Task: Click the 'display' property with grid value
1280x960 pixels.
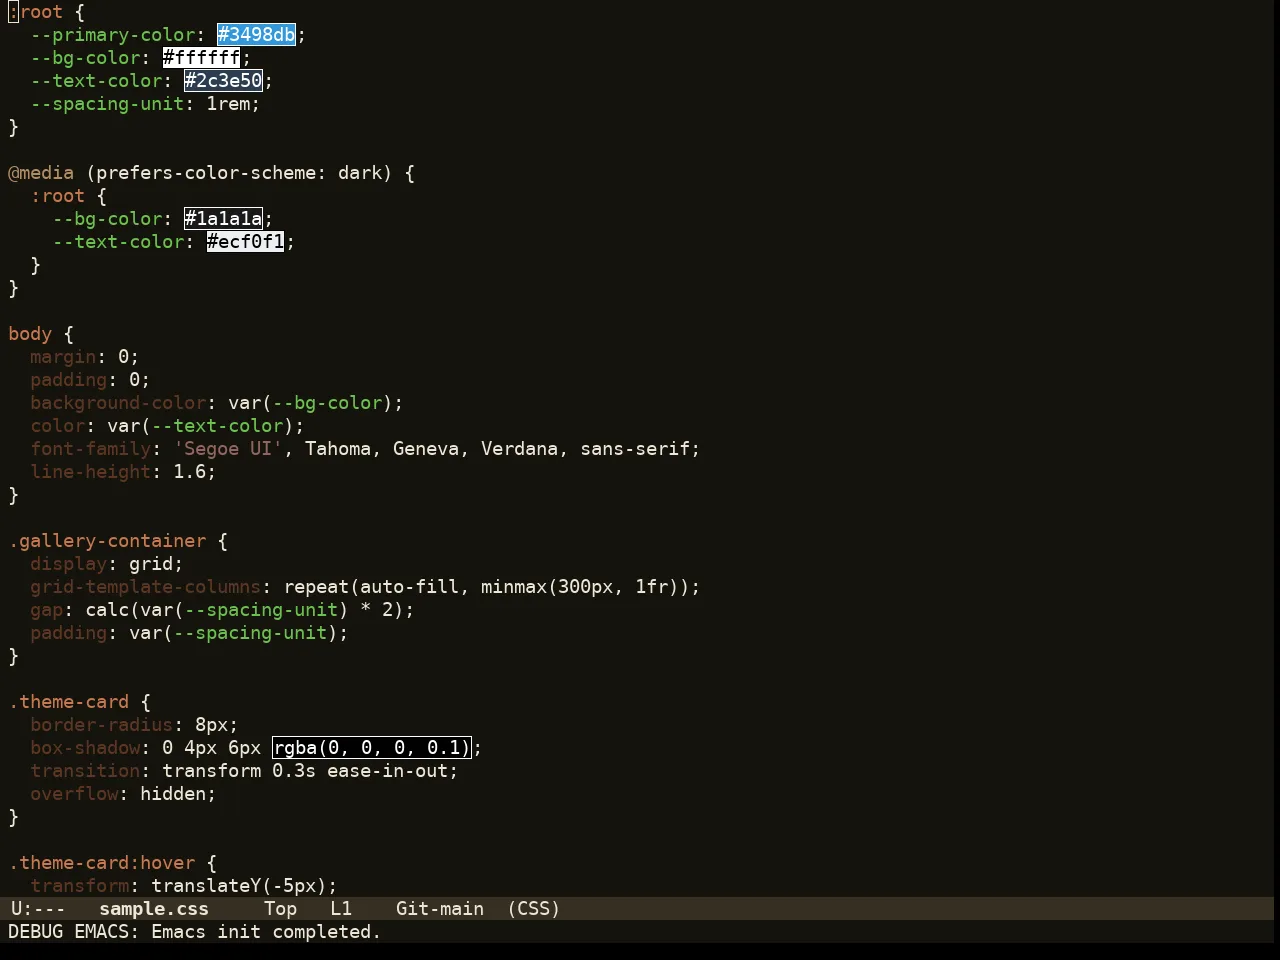Action: point(69,564)
